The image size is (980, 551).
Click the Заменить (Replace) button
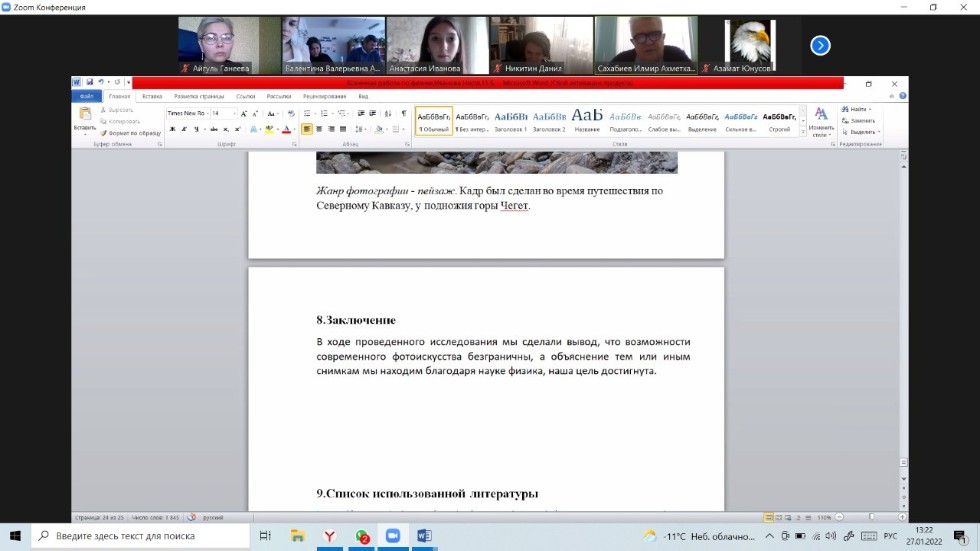pyautogui.click(x=858, y=120)
